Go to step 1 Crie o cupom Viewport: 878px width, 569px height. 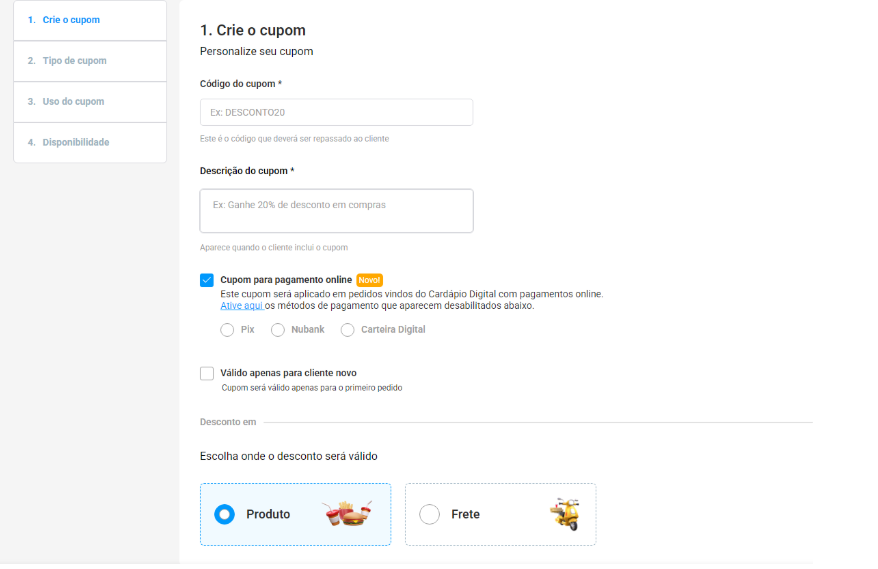pos(90,20)
